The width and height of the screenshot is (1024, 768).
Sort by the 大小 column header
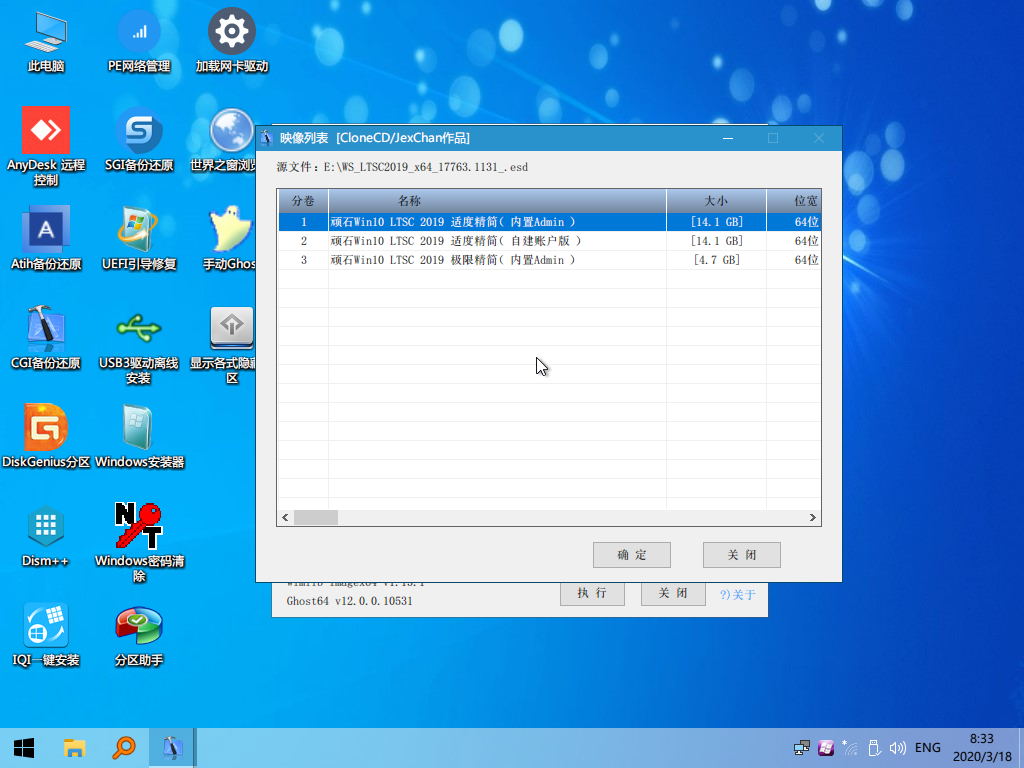716,201
